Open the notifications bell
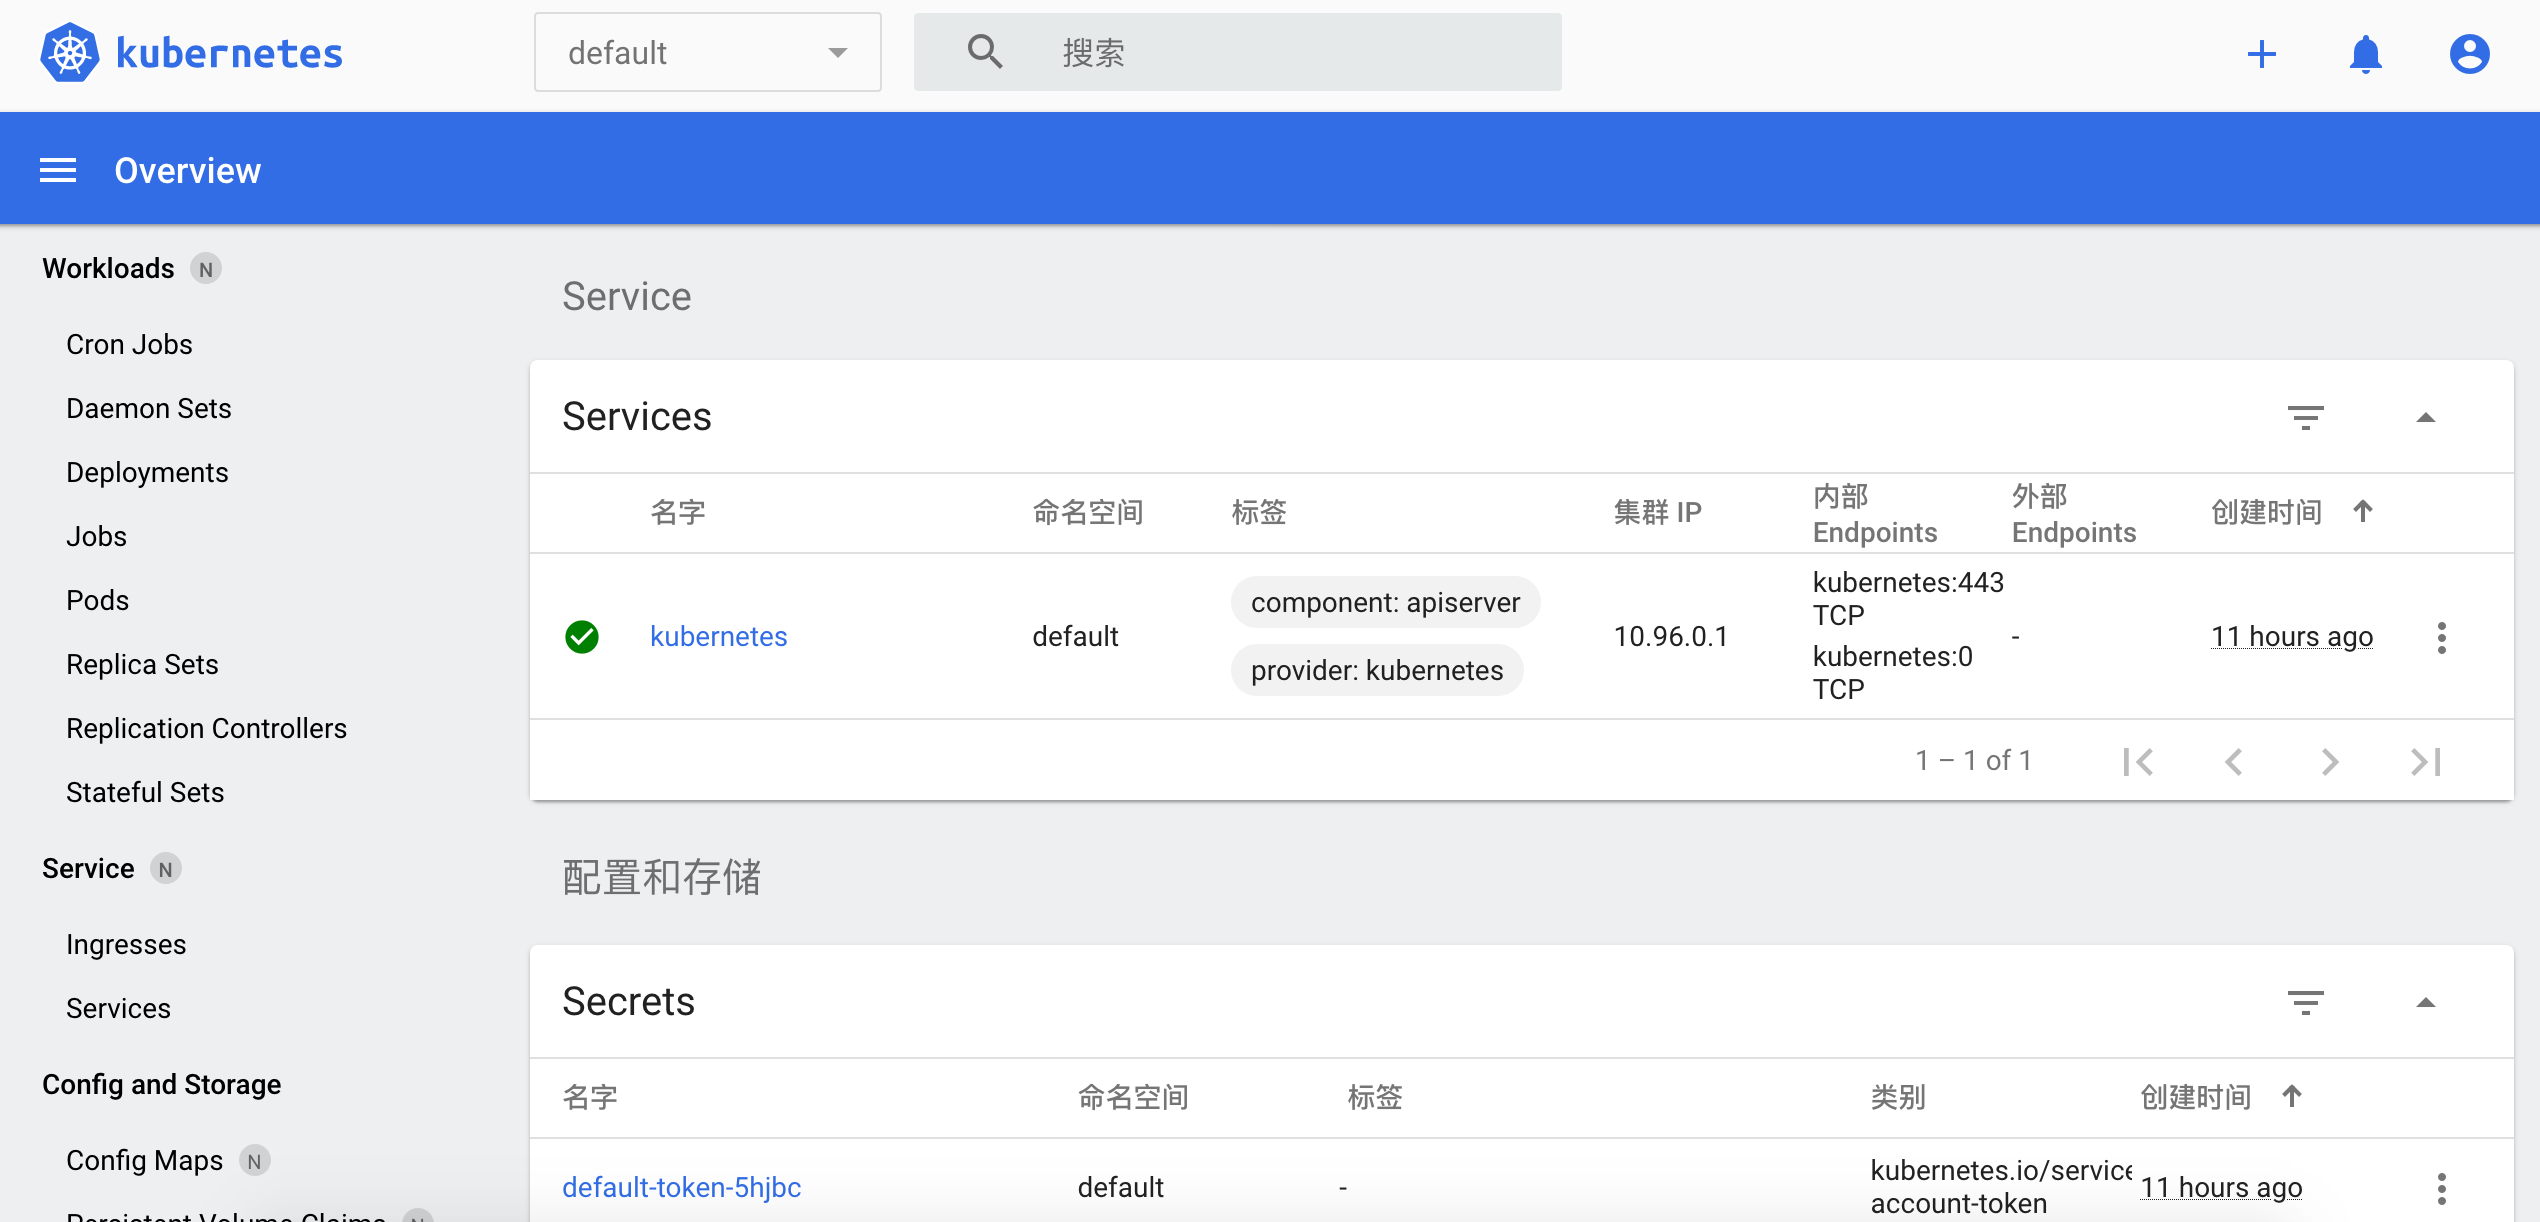Viewport: 2540px width, 1222px height. coord(2365,53)
